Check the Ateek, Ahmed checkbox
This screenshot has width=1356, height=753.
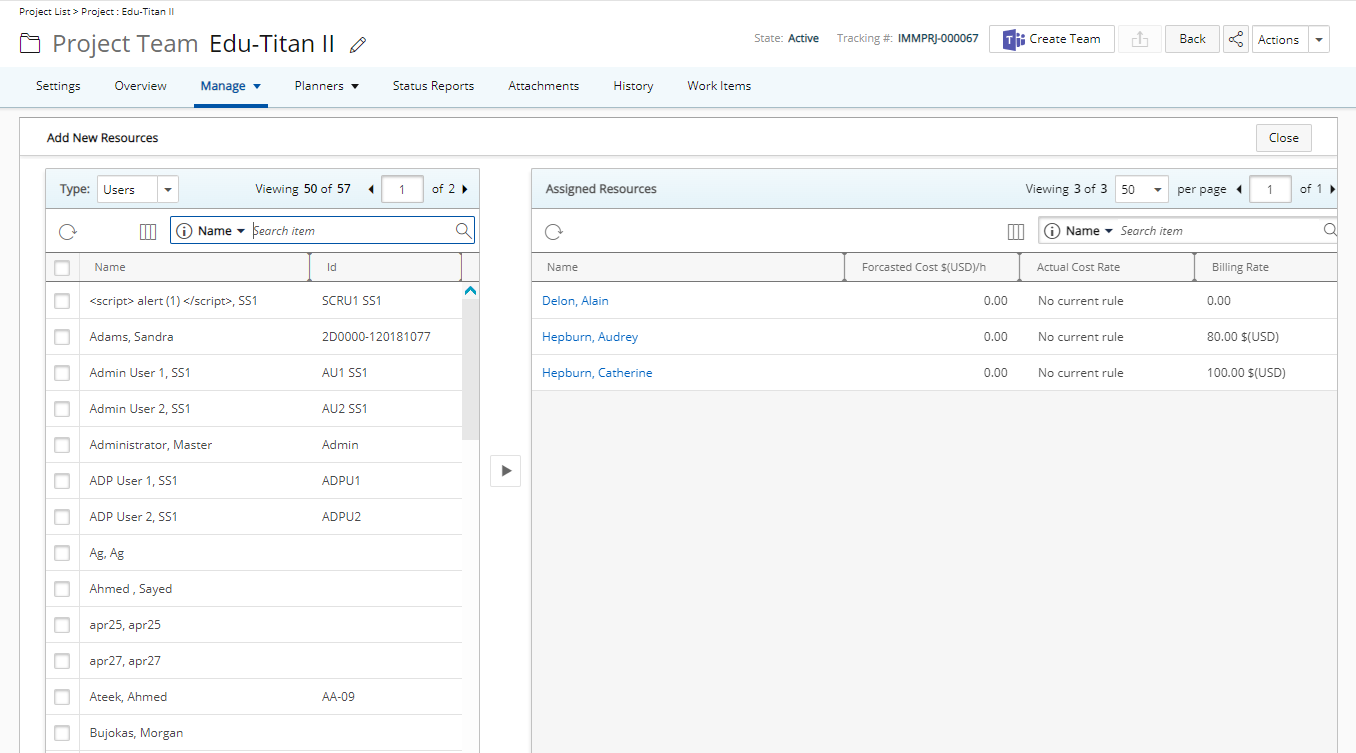coord(62,697)
